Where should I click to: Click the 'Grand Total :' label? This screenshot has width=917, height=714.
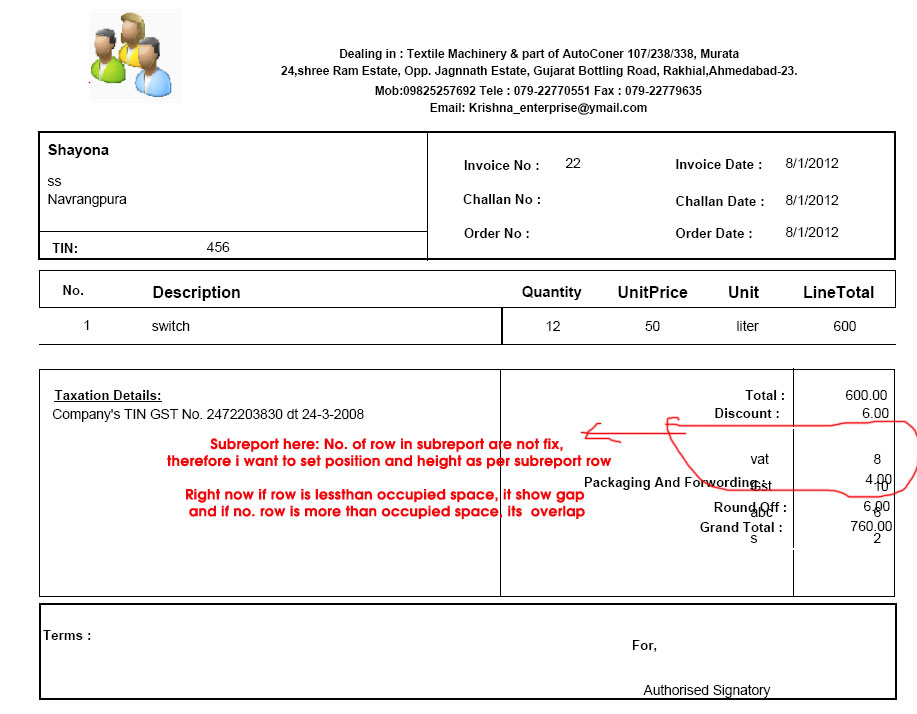tap(741, 527)
